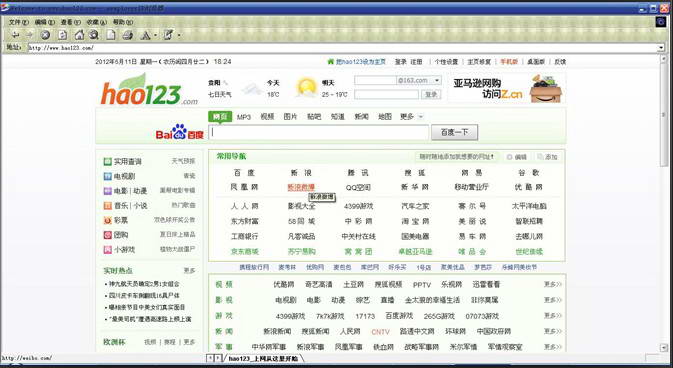Click the Baidu paw logo
This screenshot has width=673, height=368.
click(x=179, y=131)
